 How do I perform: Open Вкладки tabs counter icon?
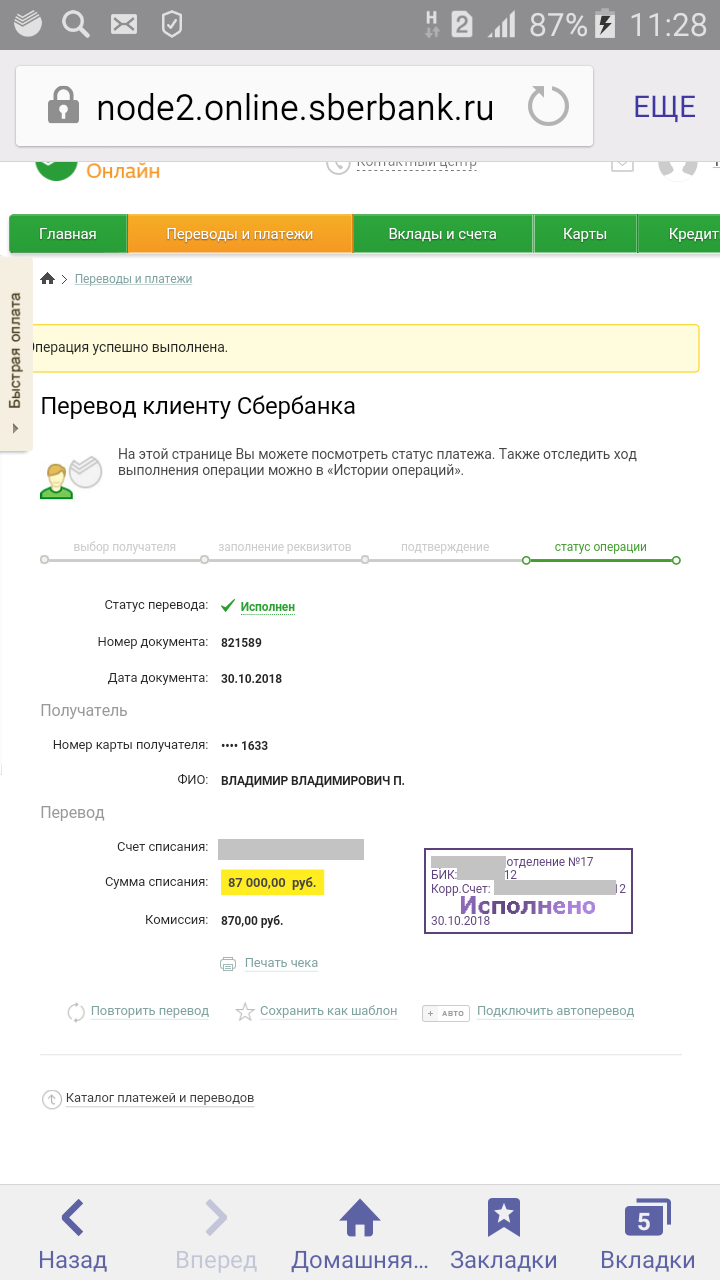point(647,1218)
